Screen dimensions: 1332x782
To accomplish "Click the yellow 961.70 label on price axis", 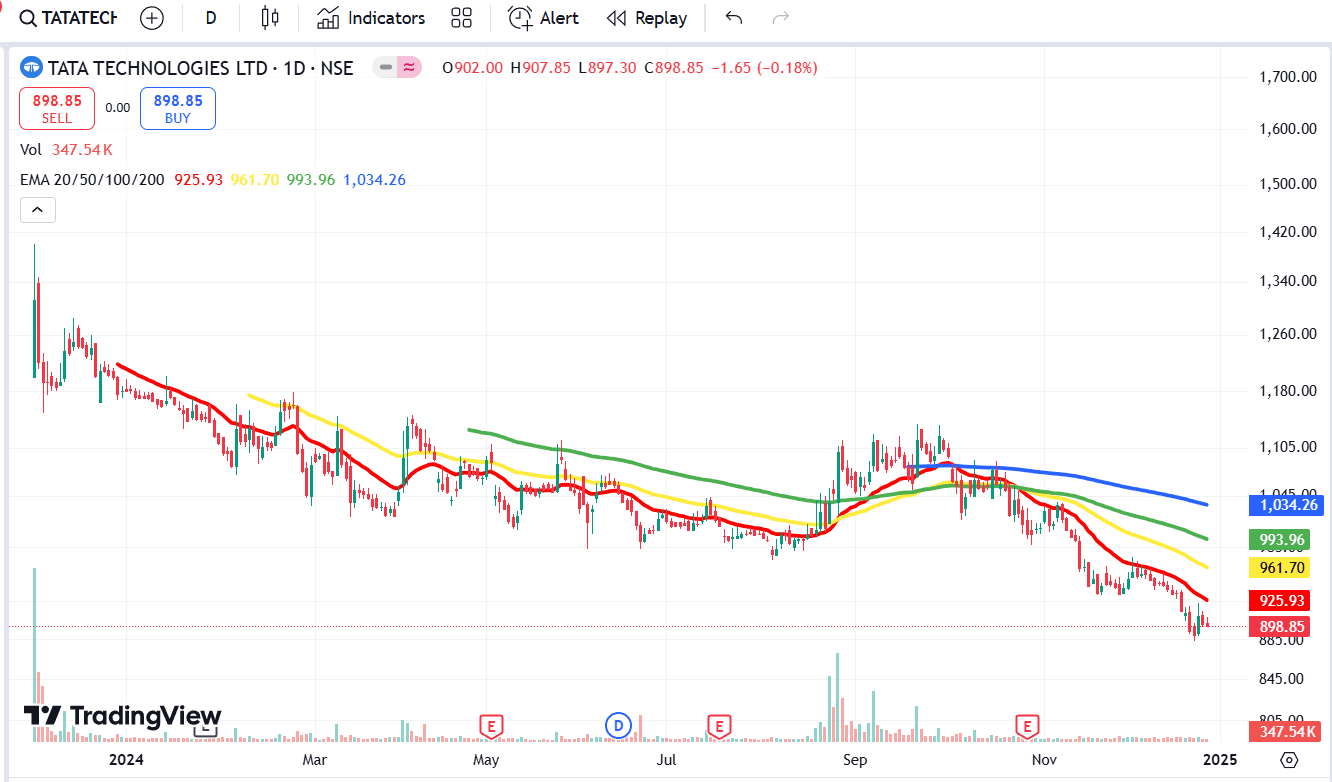I will point(1281,568).
